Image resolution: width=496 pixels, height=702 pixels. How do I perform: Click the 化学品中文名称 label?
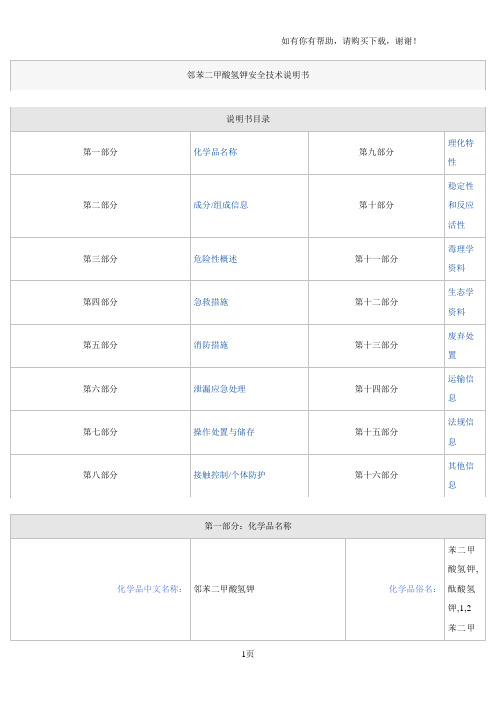[x=150, y=589]
